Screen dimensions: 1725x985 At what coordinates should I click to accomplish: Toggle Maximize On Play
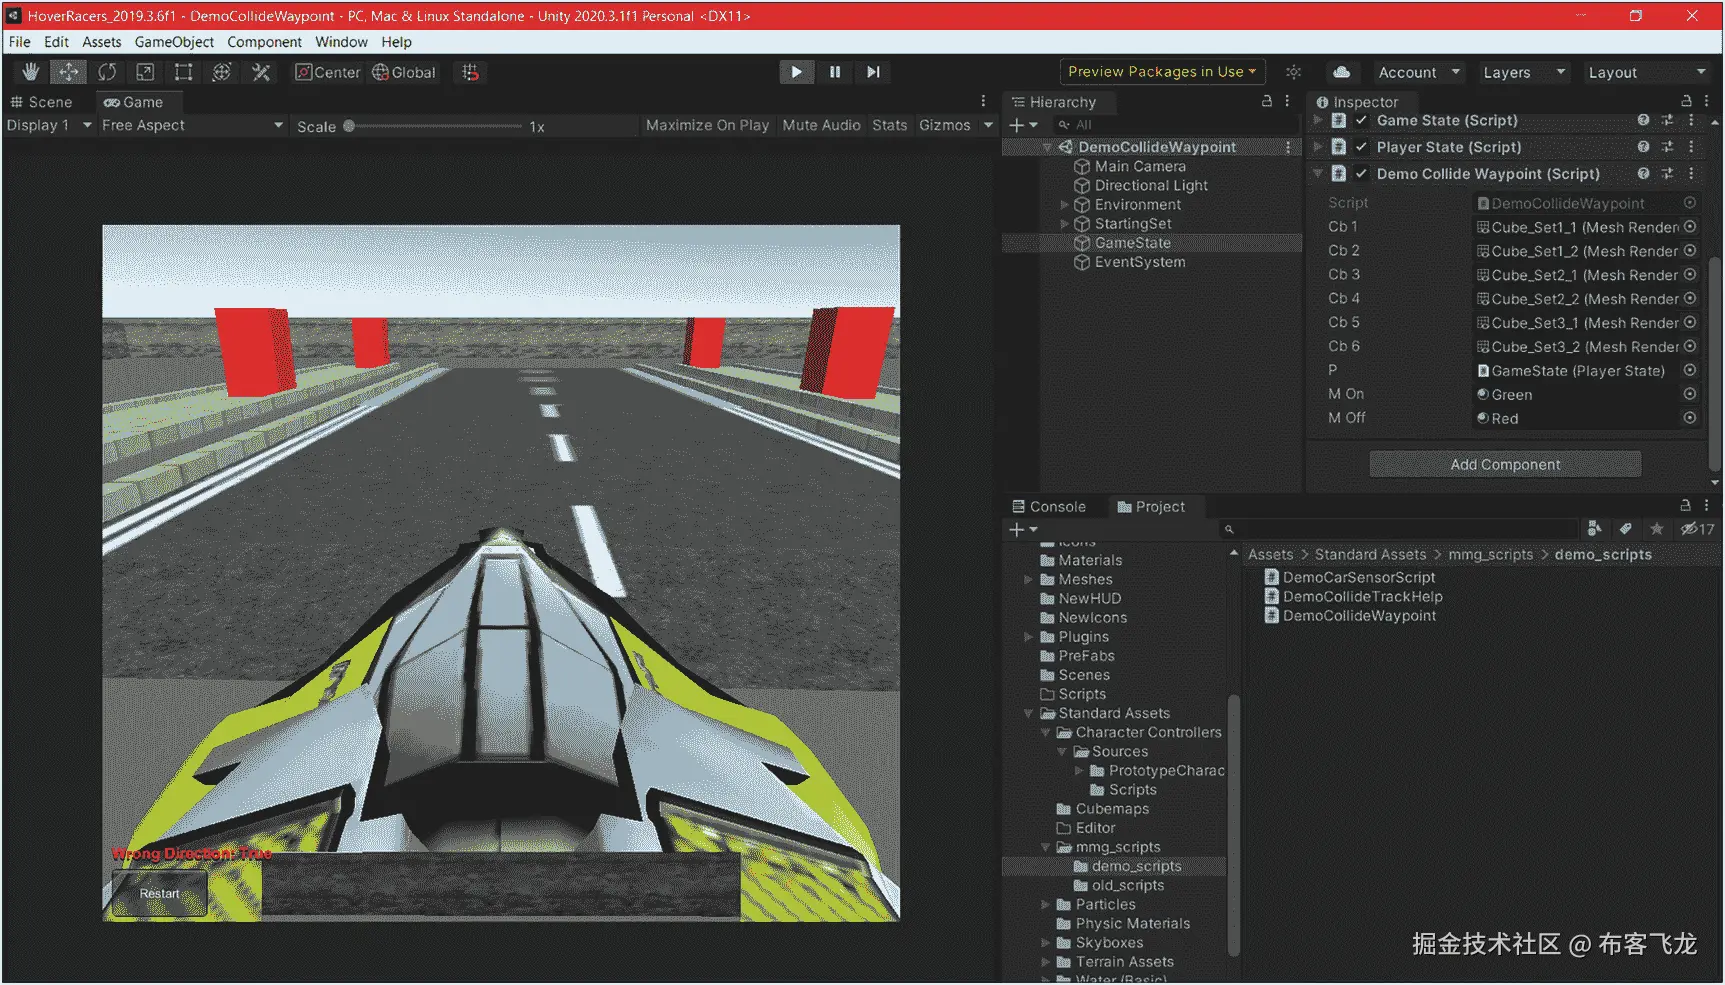pos(707,126)
